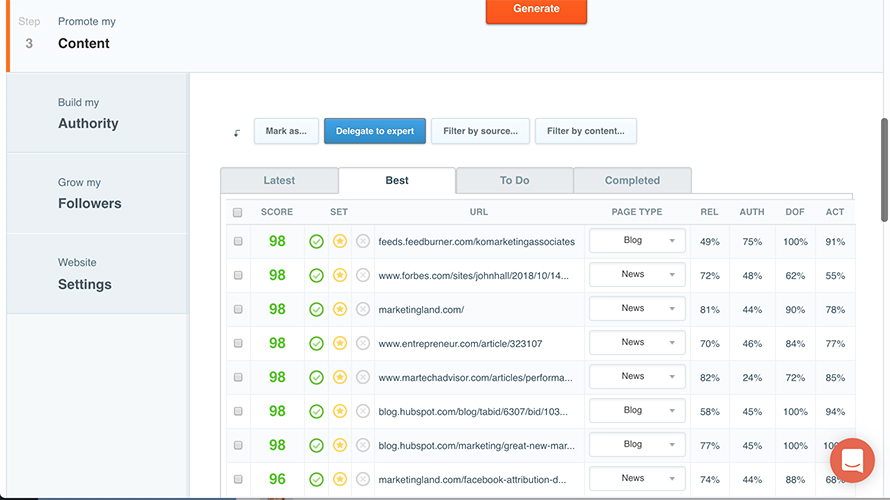The height and width of the screenshot is (500, 890).
Task: Click yellow star icon for forbes.com row
Action: (x=339, y=276)
